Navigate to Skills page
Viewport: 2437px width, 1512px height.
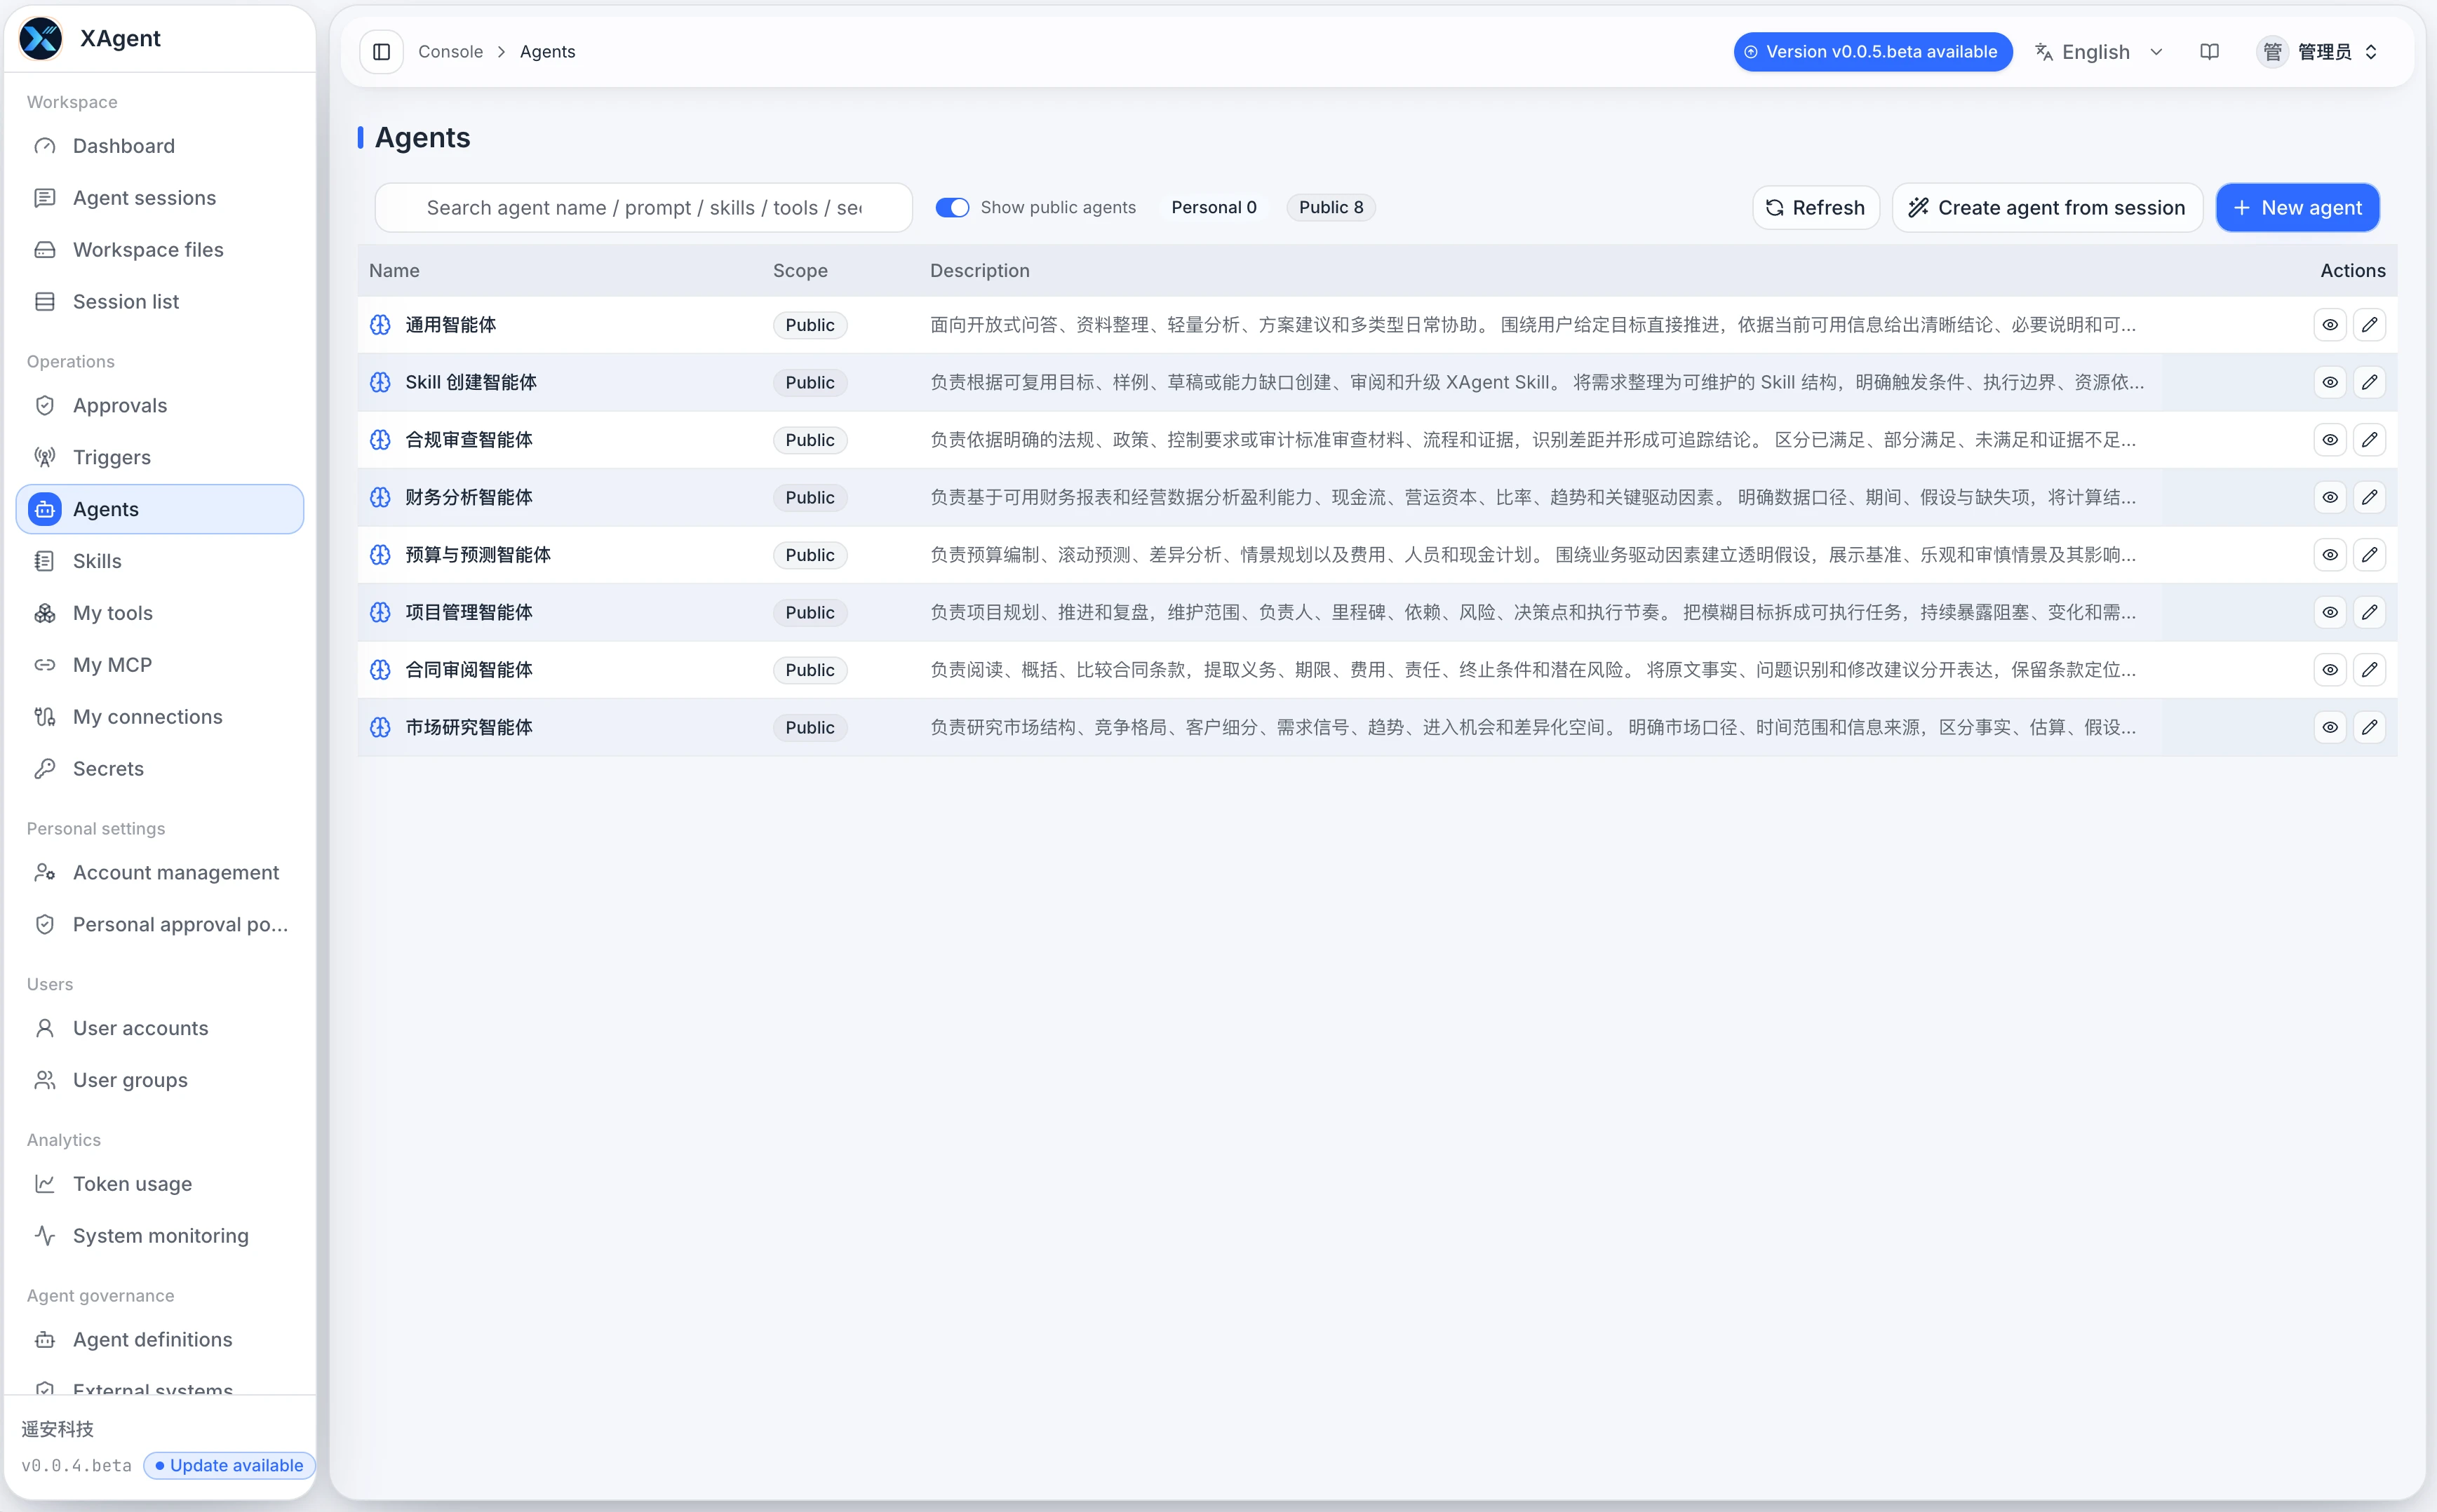click(x=160, y=561)
